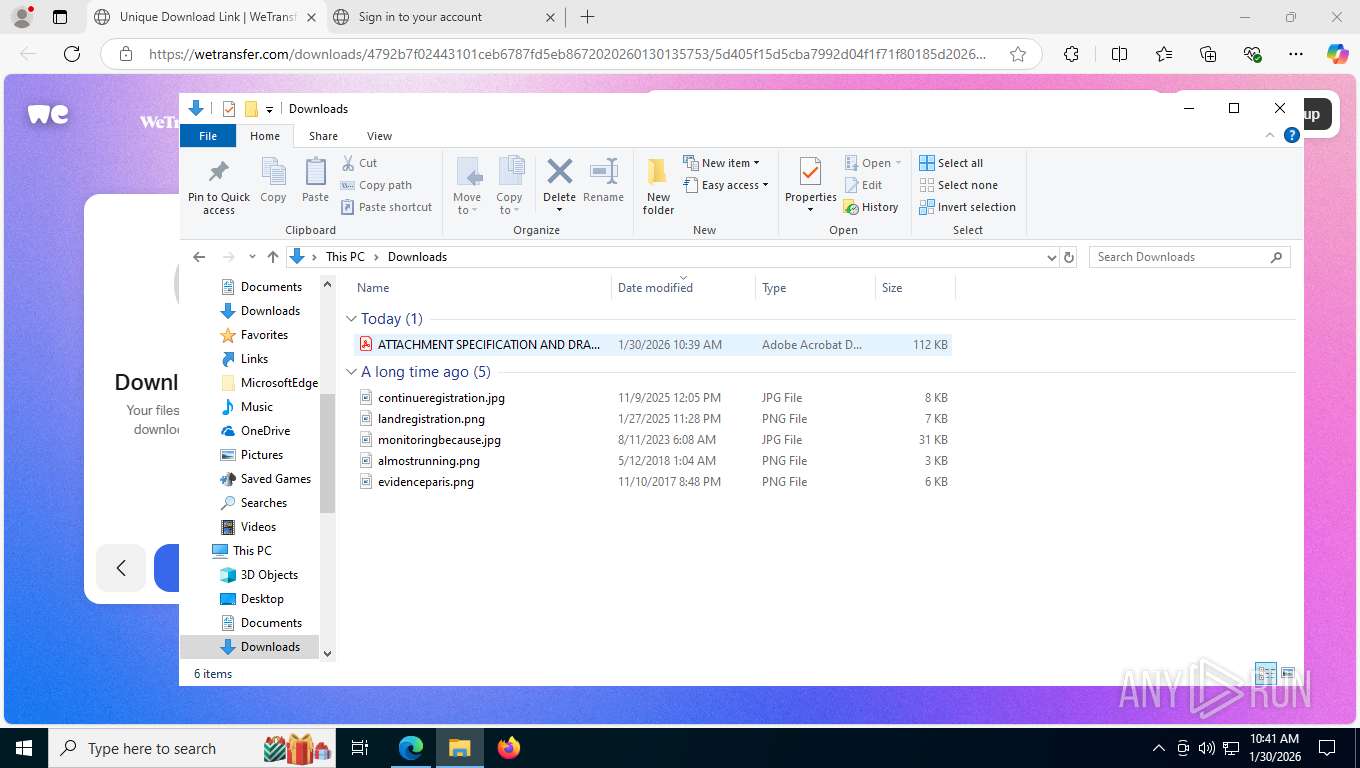Screen dimensions: 1360x768
Task: Minimize the ribbon with chevron
Action: click(x=1270, y=135)
